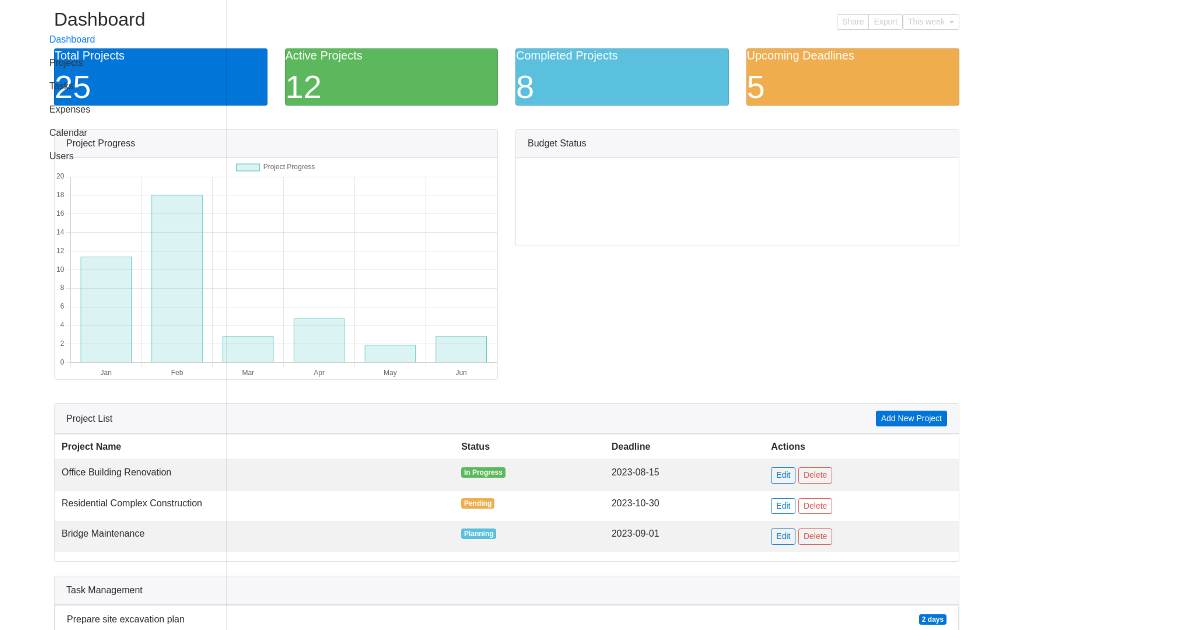The height and width of the screenshot is (630, 1200).
Task: Click the In Progress status badge
Action: tap(483, 471)
